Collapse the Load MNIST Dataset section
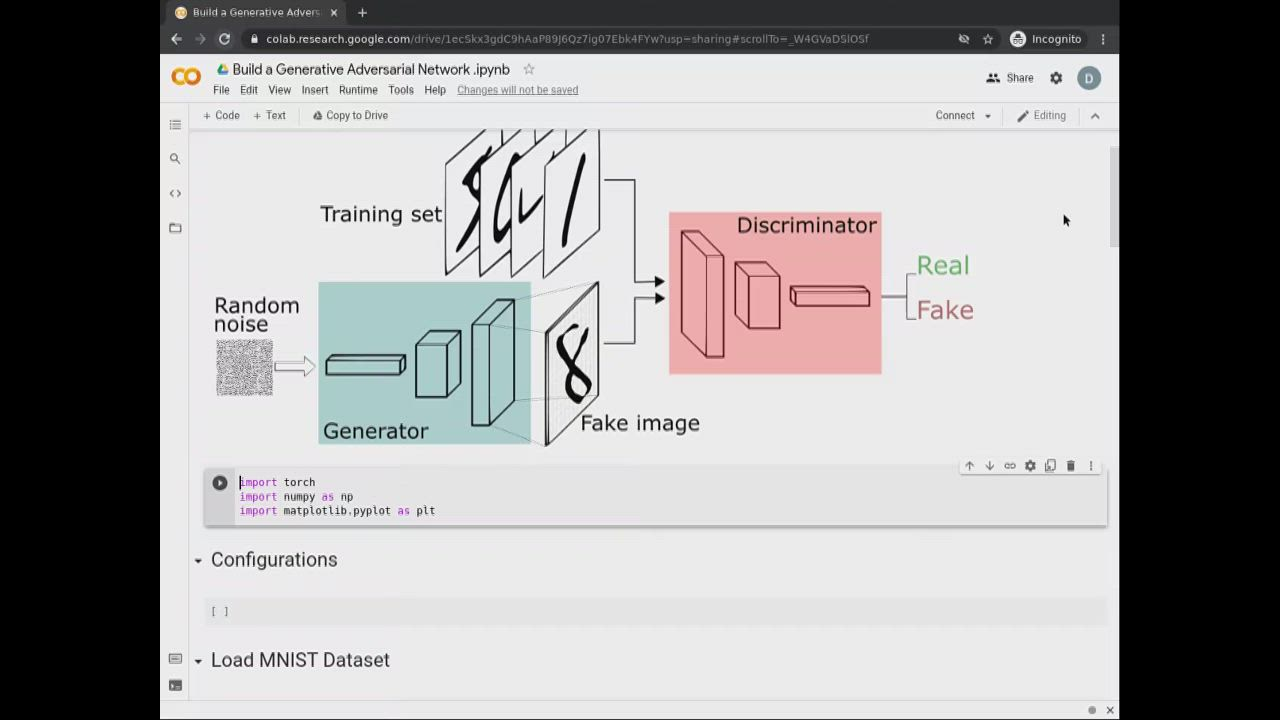Image resolution: width=1280 pixels, height=720 pixels. click(x=198, y=660)
